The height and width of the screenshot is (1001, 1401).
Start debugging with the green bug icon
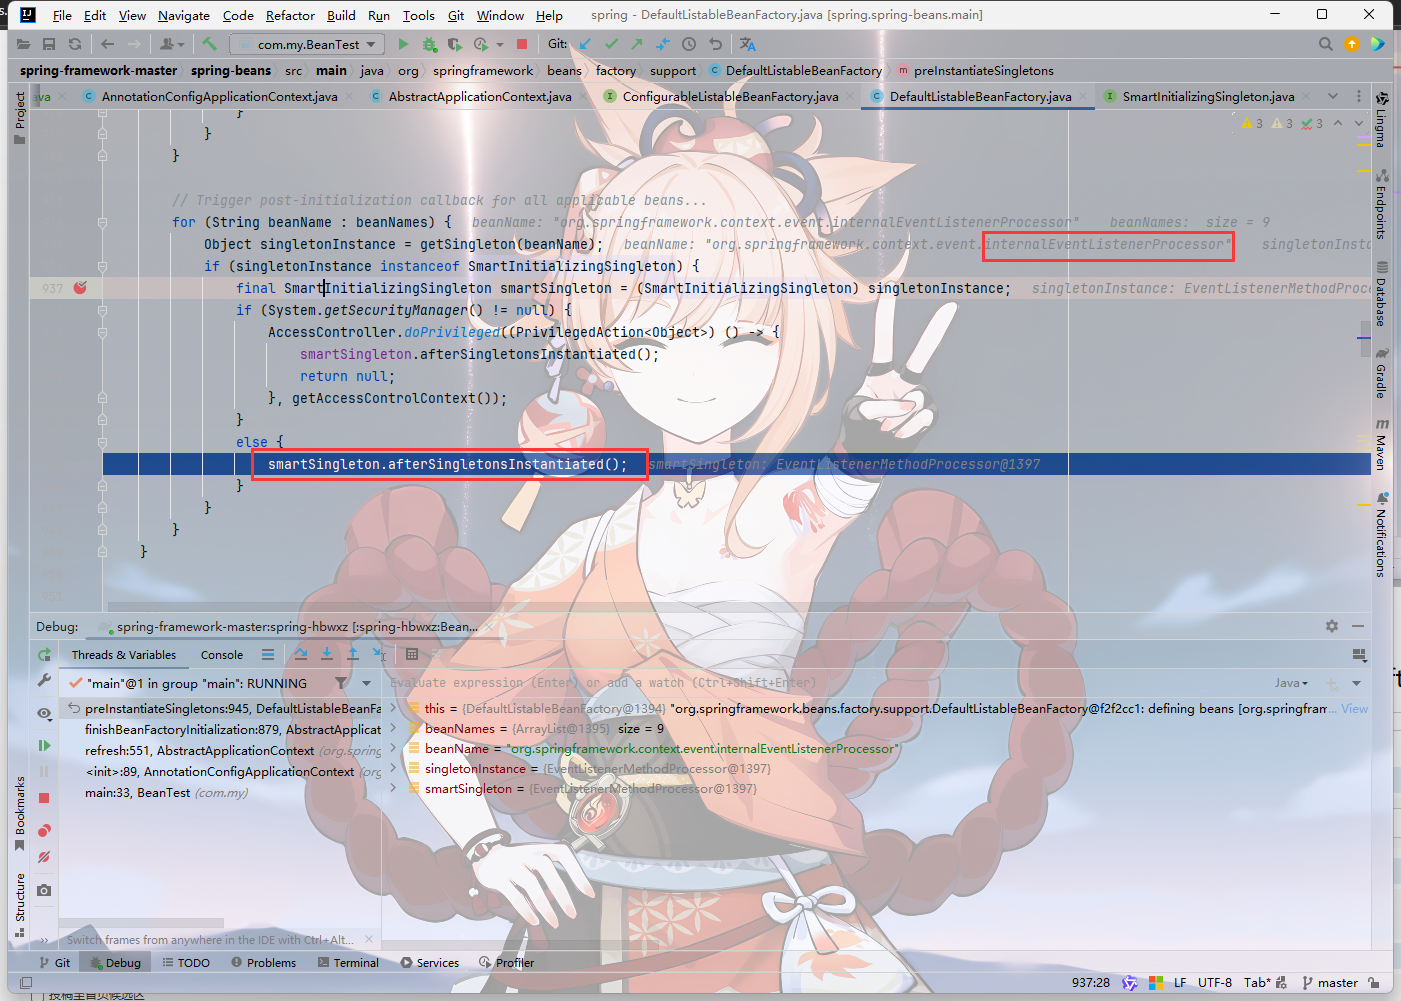point(429,44)
